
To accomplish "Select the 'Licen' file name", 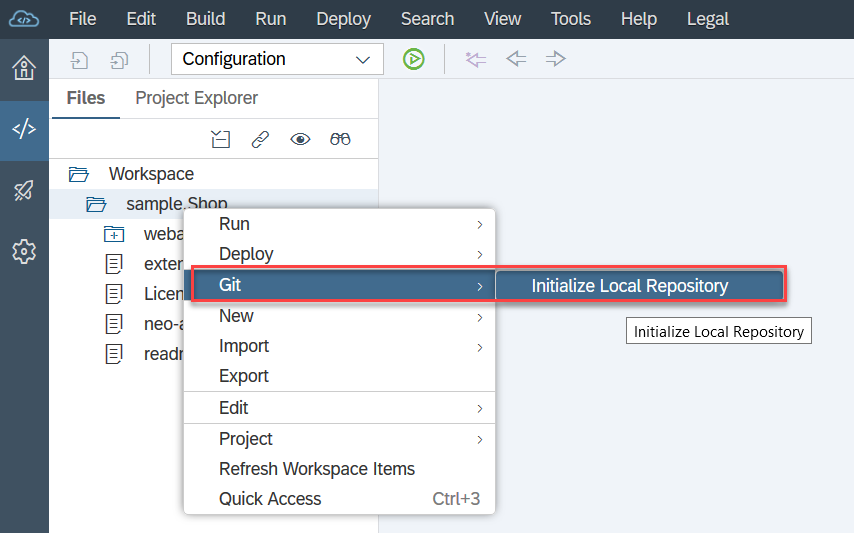I will (163, 294).
